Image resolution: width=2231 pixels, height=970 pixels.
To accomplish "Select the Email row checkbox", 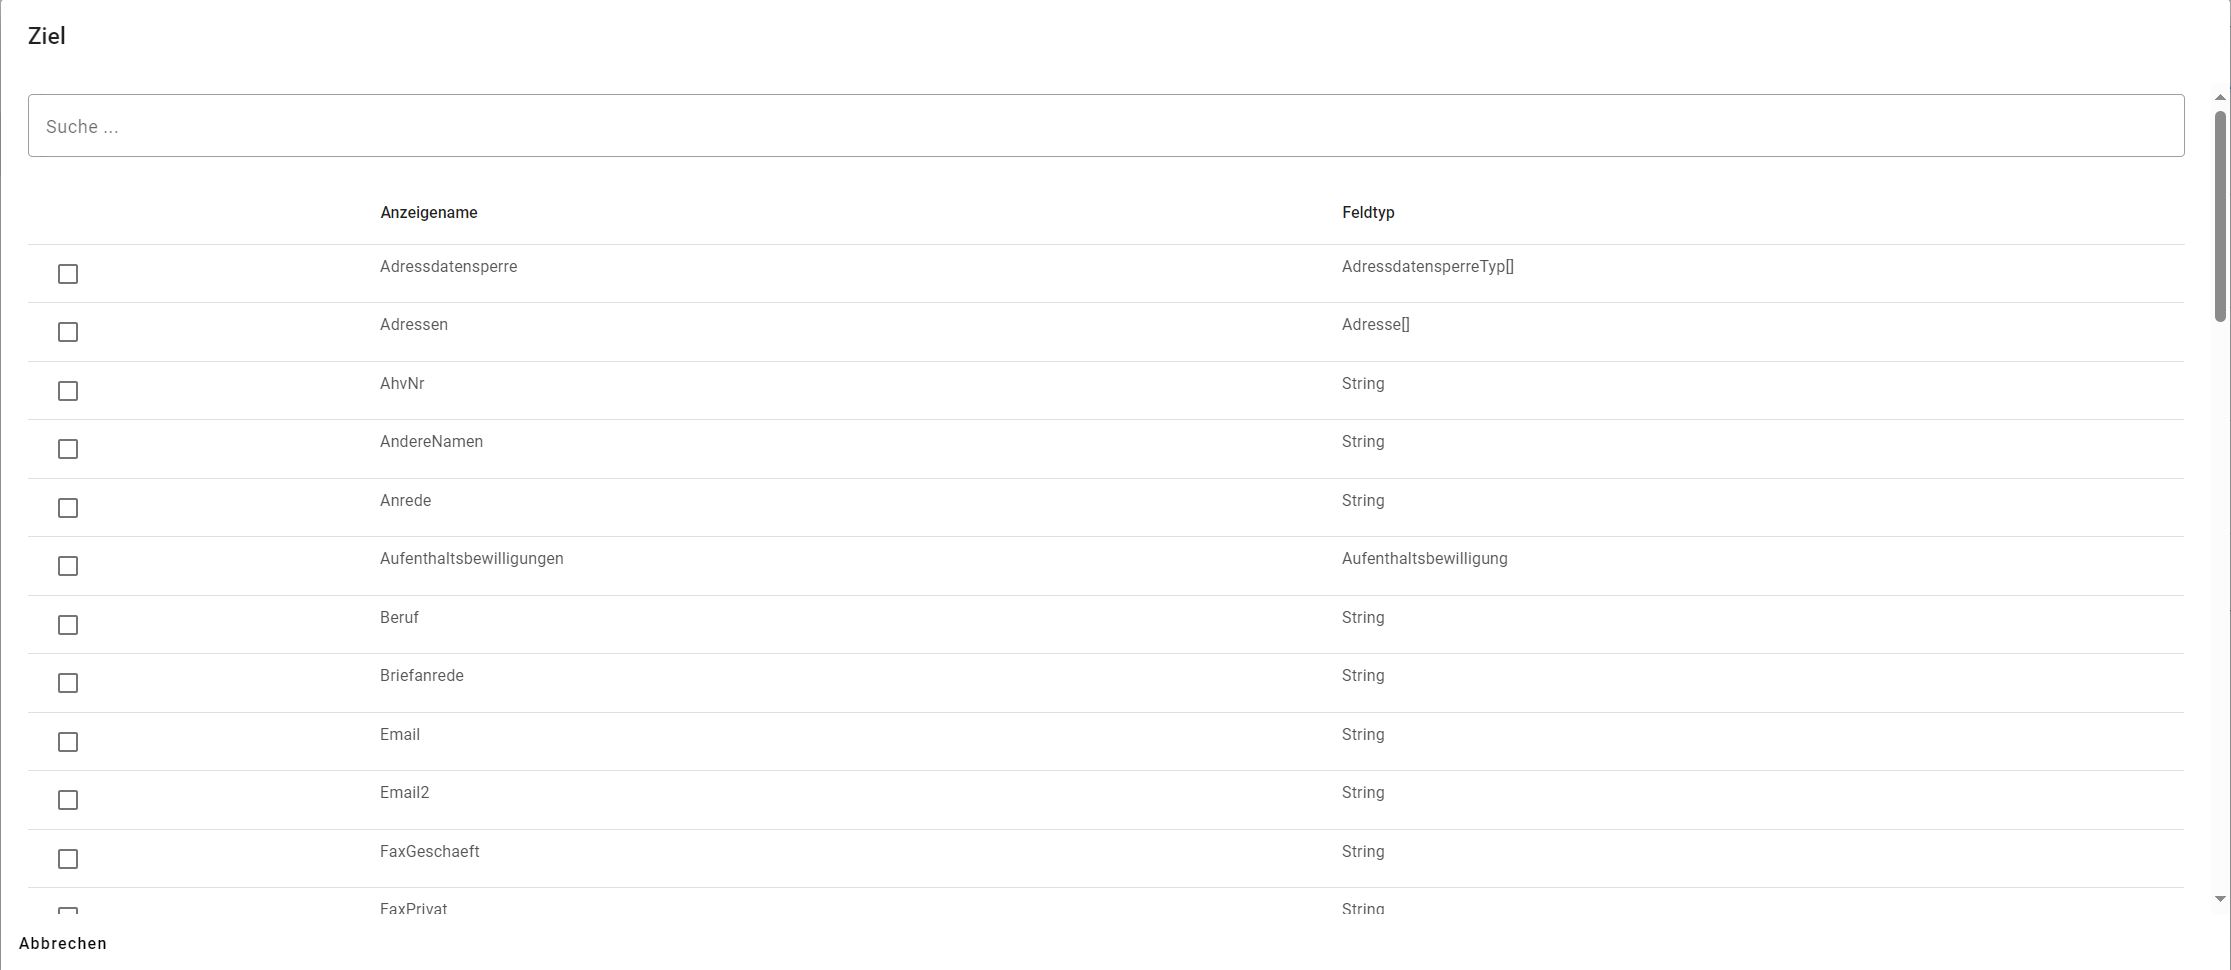I will [x=68, y=742].
